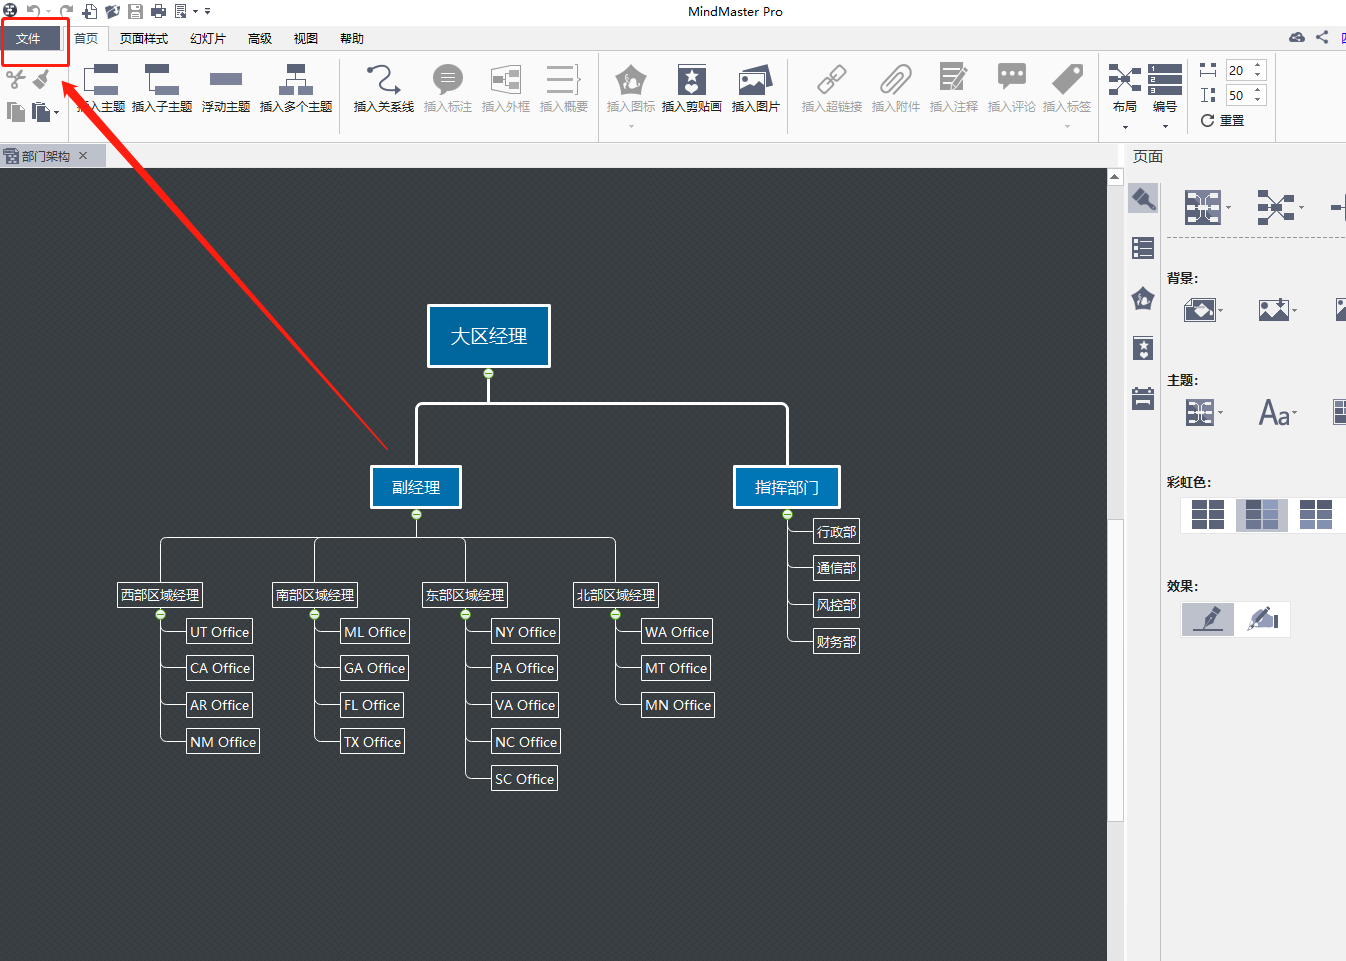The height and width of the screenshot is (961, 1346).
Task: Select the 财务部 topic node
Action: pos(836,642)
